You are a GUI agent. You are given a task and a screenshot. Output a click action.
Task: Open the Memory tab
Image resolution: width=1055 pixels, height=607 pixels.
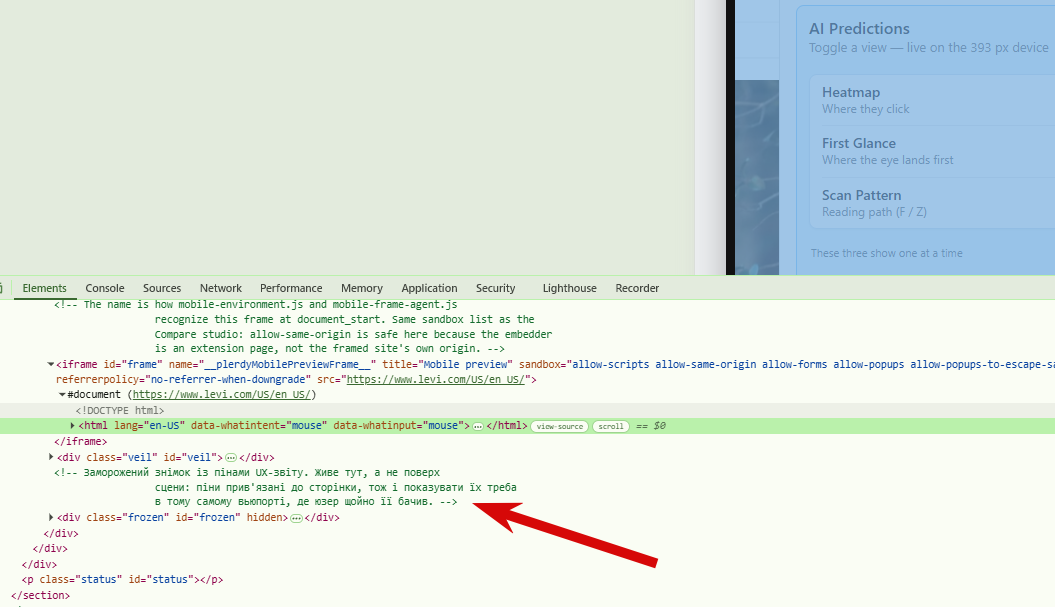coord(361,288)
